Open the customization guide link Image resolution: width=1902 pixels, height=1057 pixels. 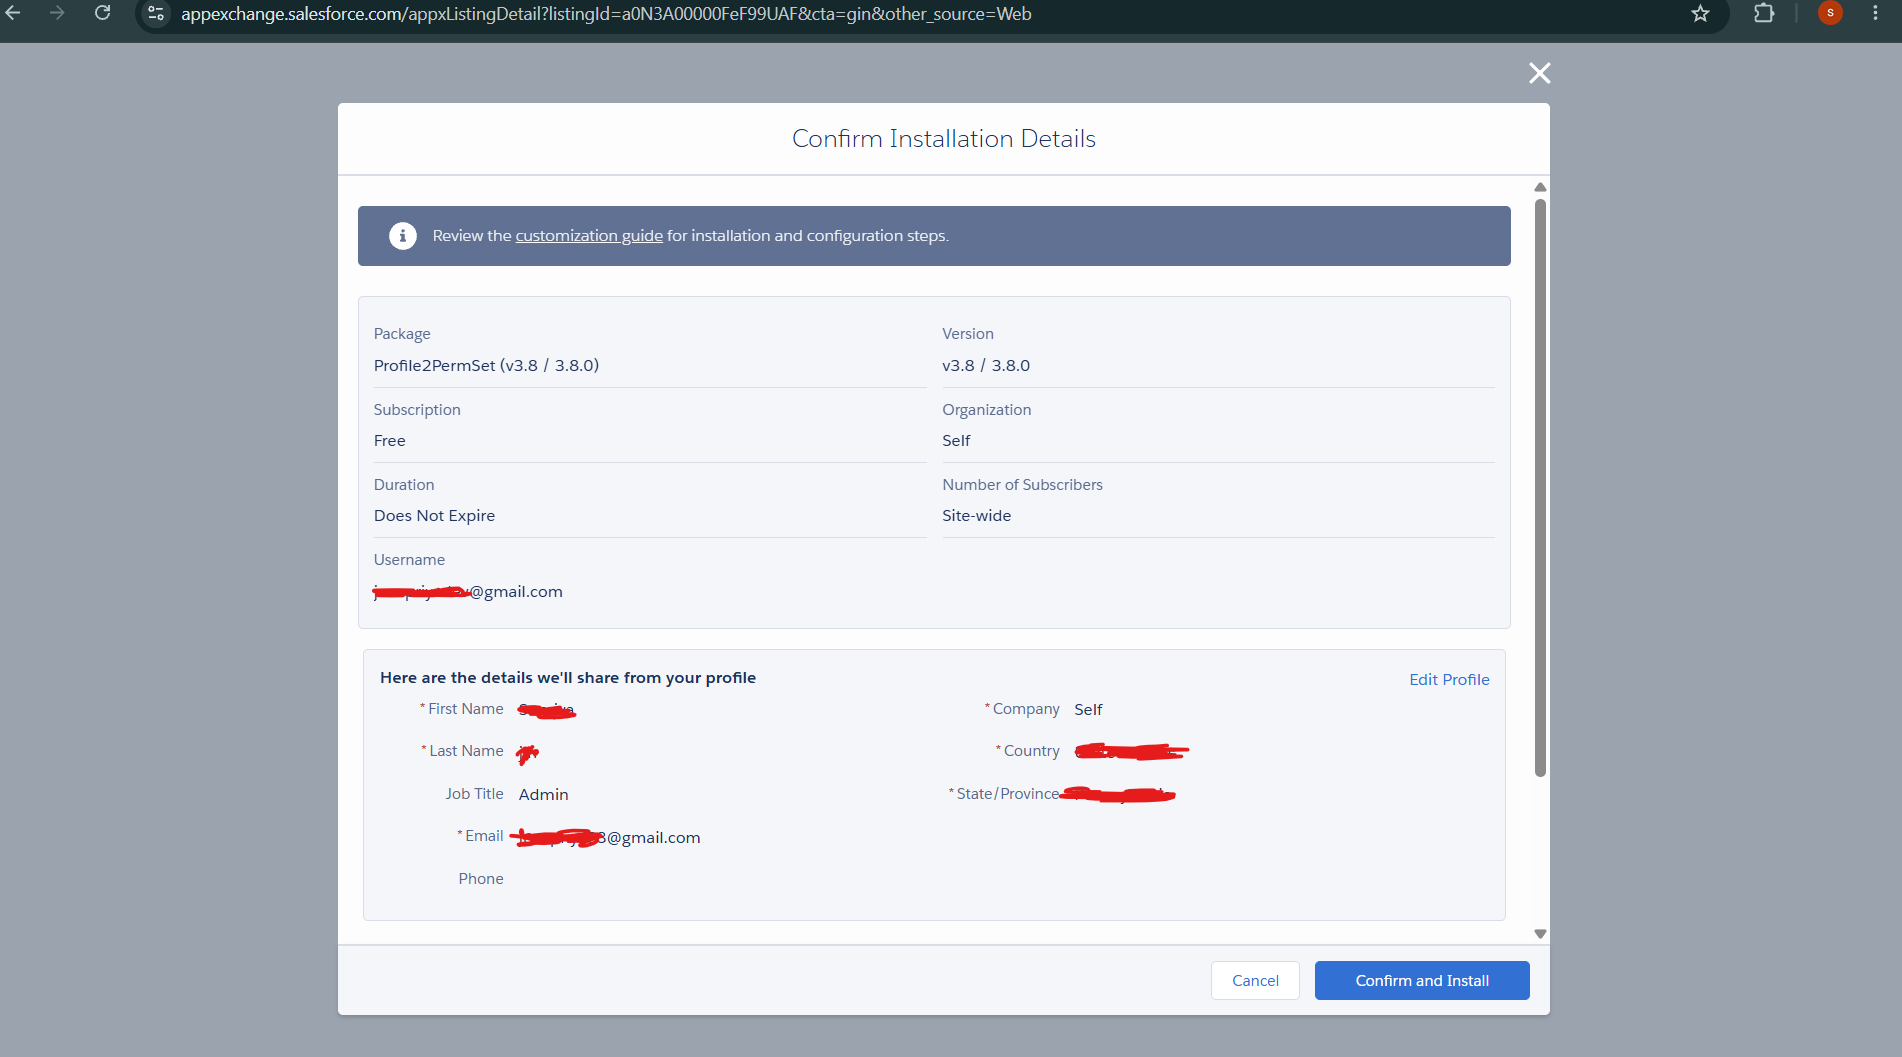(589, 236)
